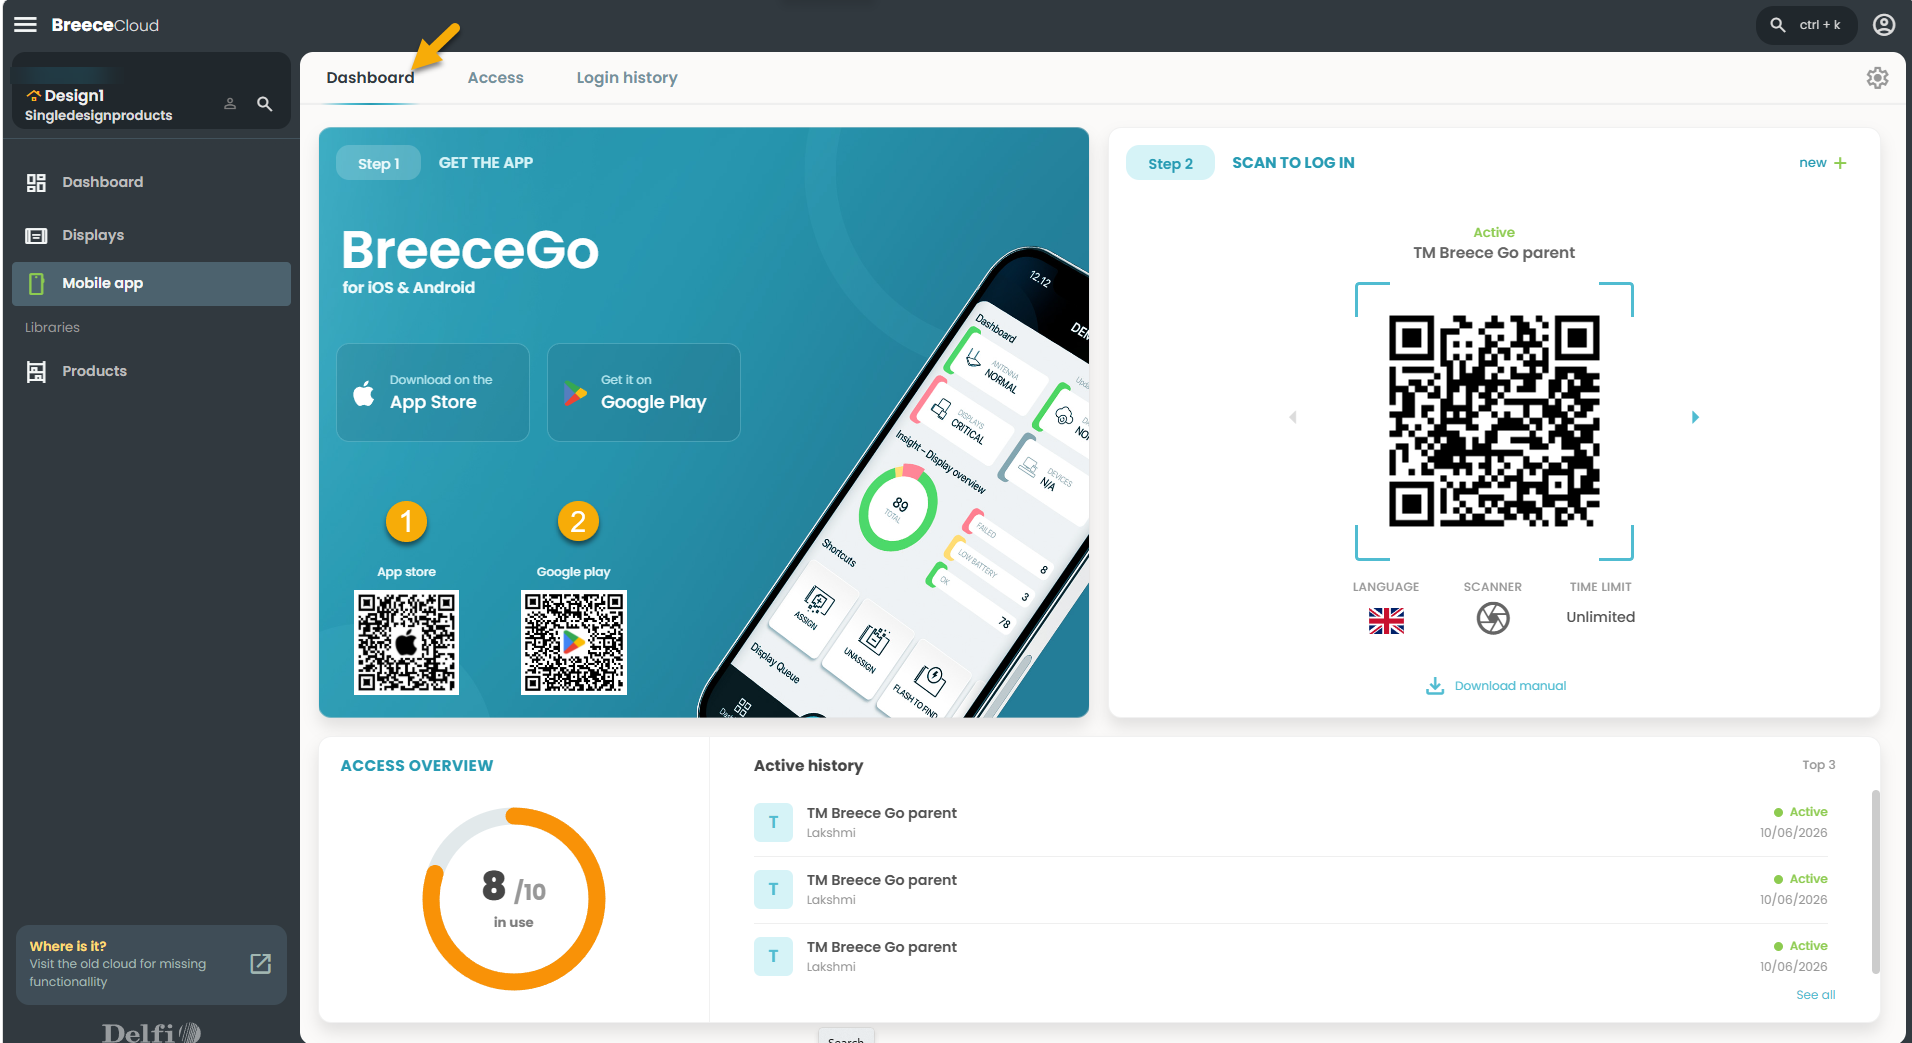Viewport: 1912px width, 1043px height.
Task: Switch to the Login history tab
Action: (x=627, y=78)
